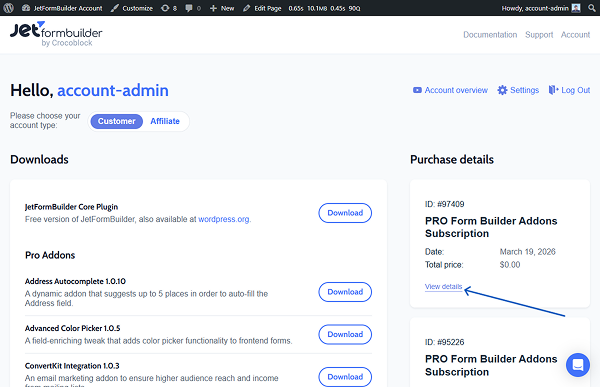Open Account overview
Image resolution: width=600 pixels, height=387 pixels.
click(x=450, y=90)
